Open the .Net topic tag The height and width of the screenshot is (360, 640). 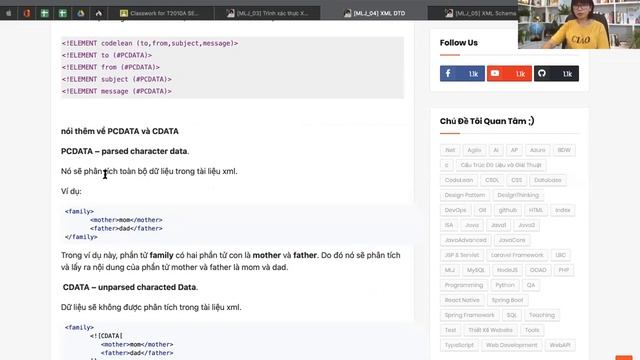450,150
